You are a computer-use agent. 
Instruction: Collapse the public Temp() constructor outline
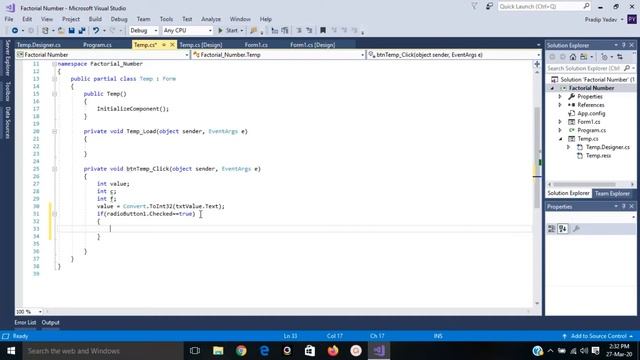click(x=54, y=94)
